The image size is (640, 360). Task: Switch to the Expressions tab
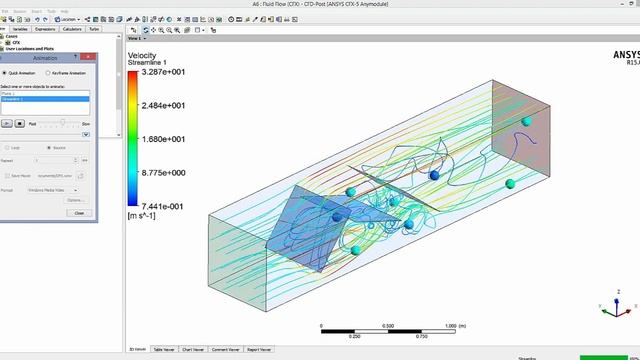[x=45, y=29]
